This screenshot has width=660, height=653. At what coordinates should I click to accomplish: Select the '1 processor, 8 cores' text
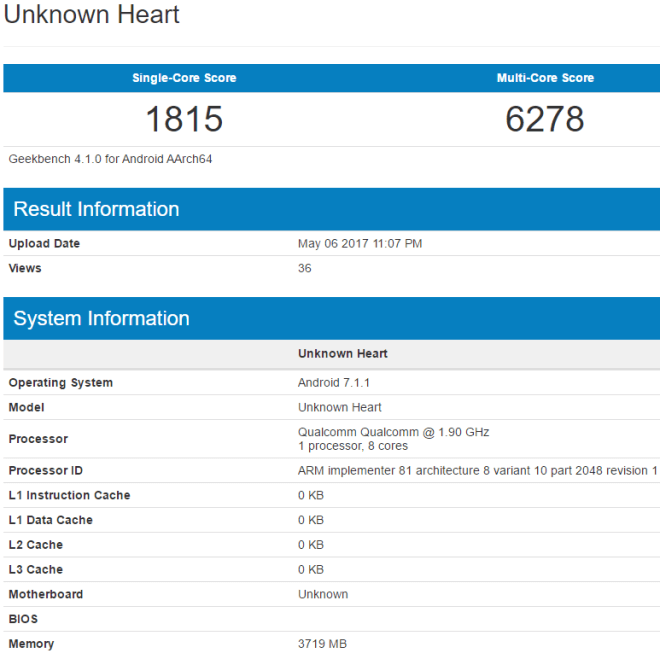(353, 446)
